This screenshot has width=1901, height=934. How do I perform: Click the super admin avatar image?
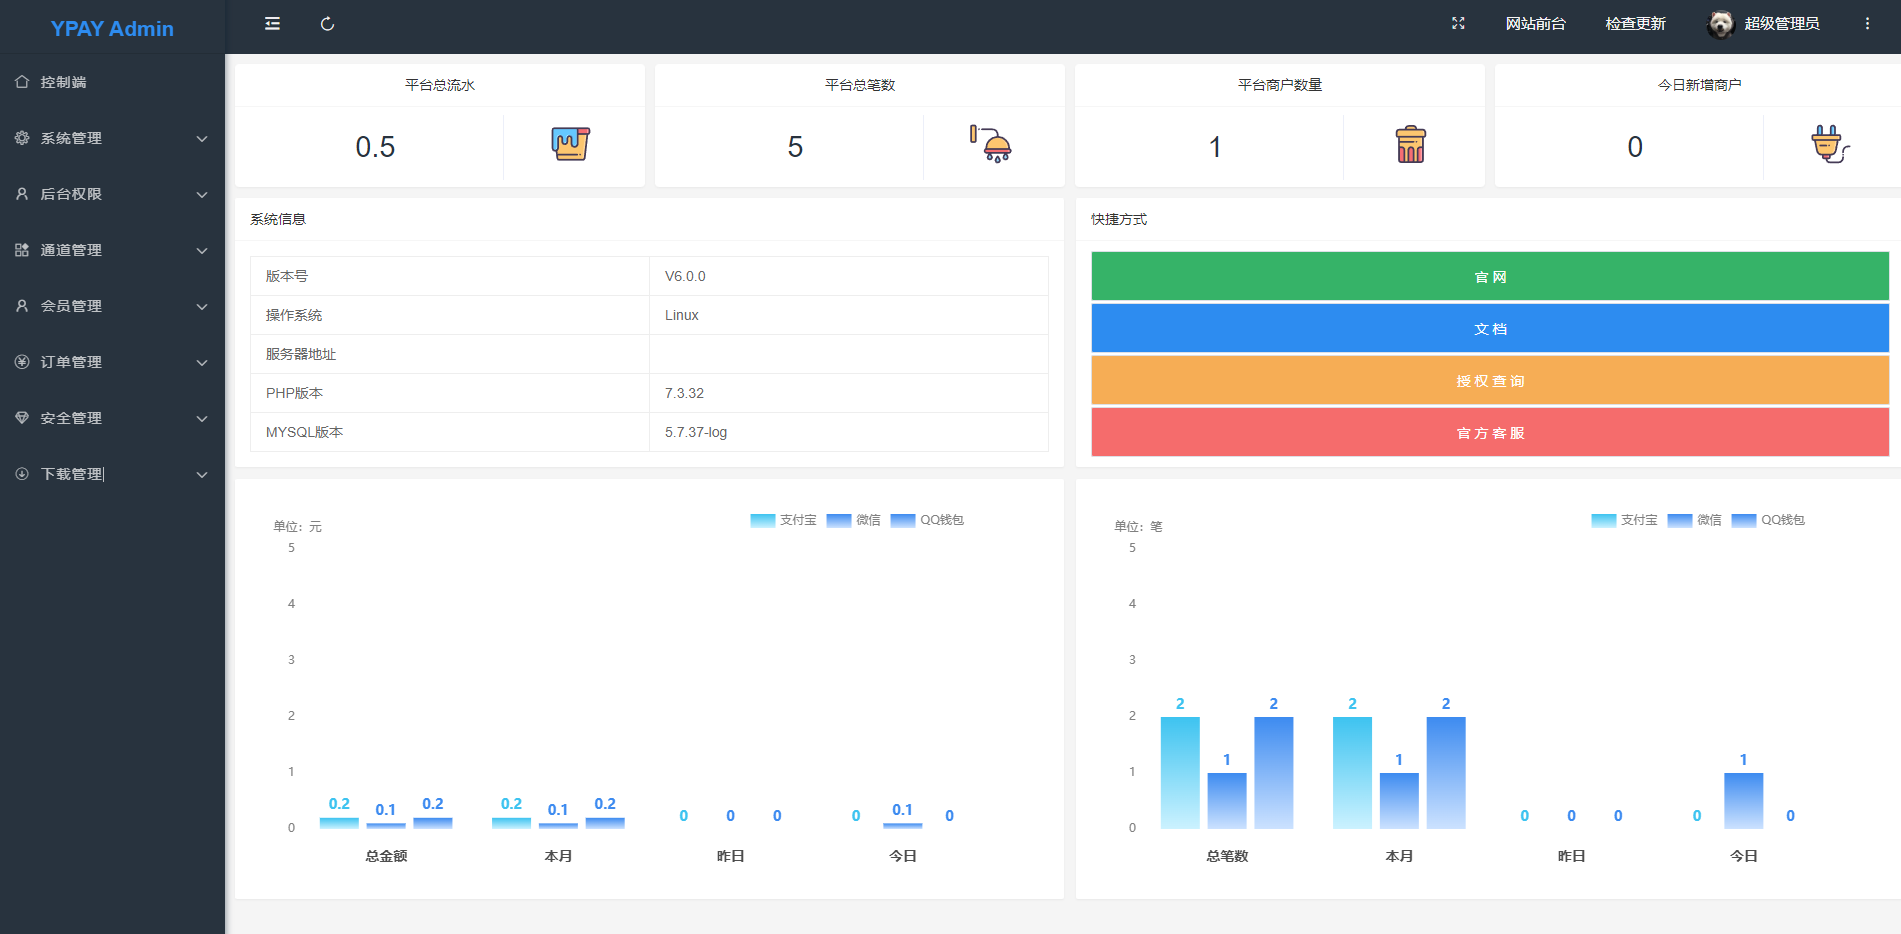pos(1720,24)
